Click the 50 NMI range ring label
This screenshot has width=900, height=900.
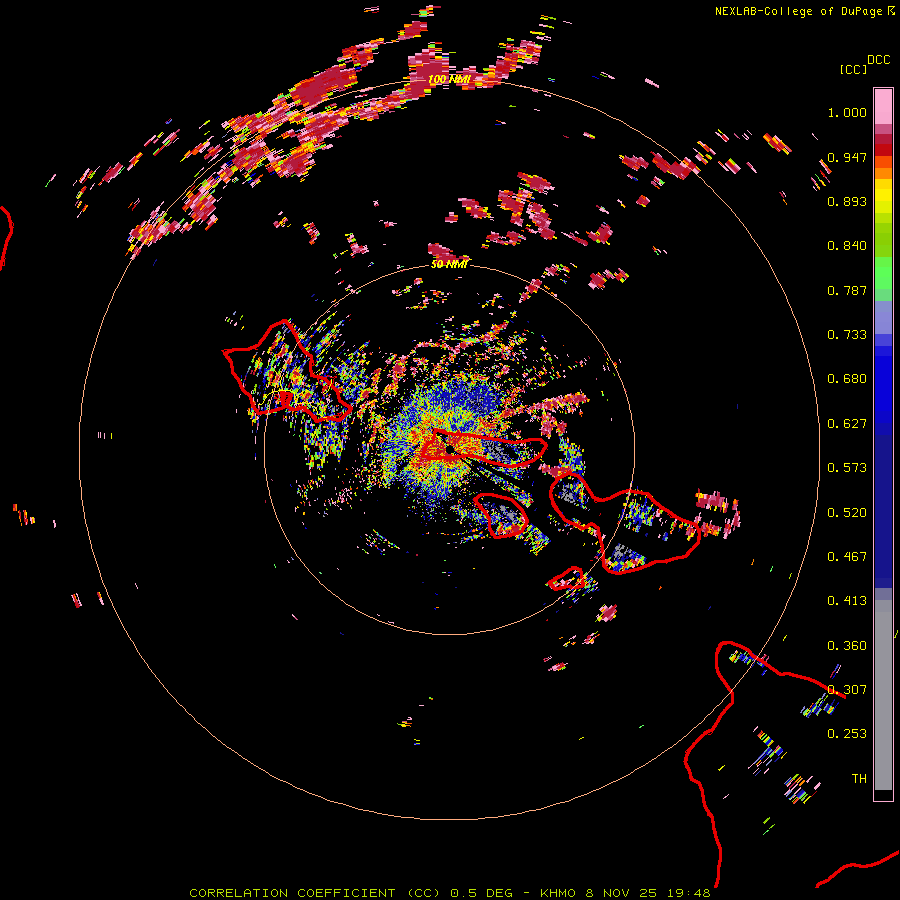pyautogui.click(x=449, y=264)
